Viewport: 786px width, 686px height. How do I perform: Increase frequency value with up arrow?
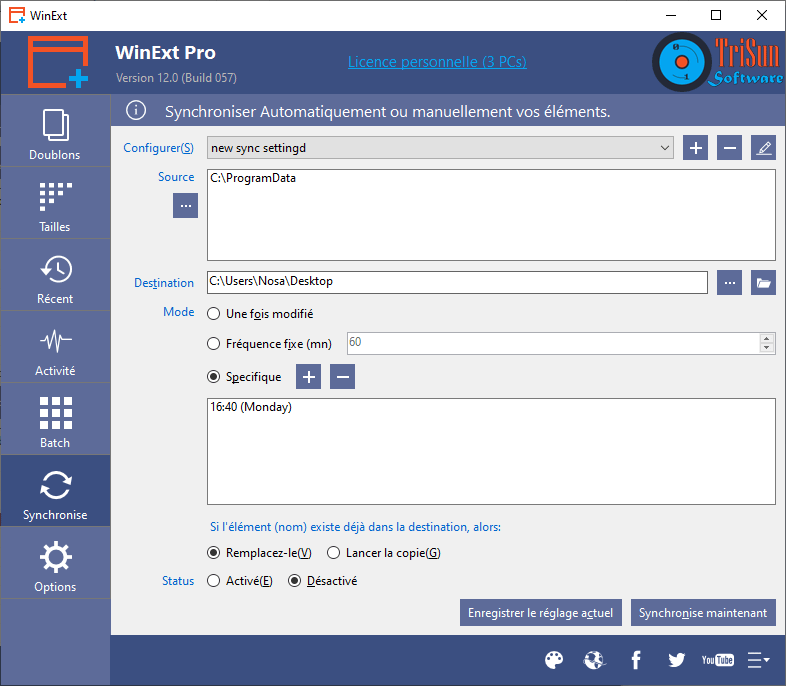(x=766, y=338)
